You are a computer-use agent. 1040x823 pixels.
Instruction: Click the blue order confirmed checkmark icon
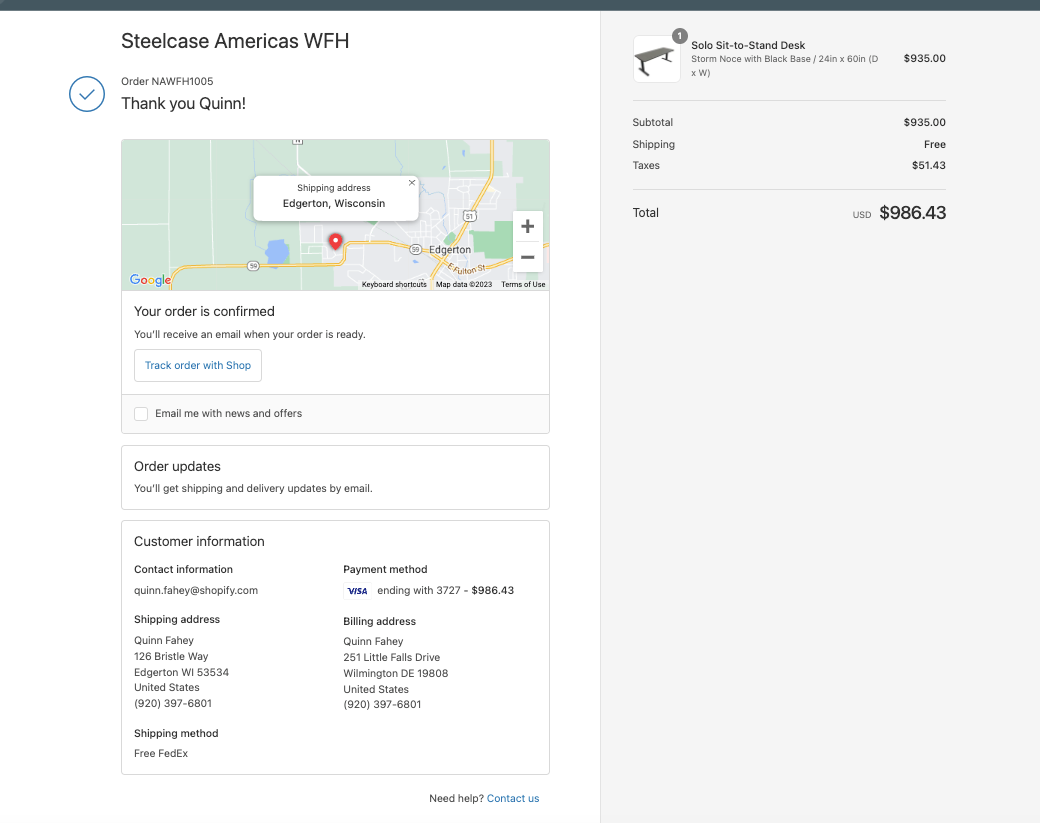coord(87,94)
